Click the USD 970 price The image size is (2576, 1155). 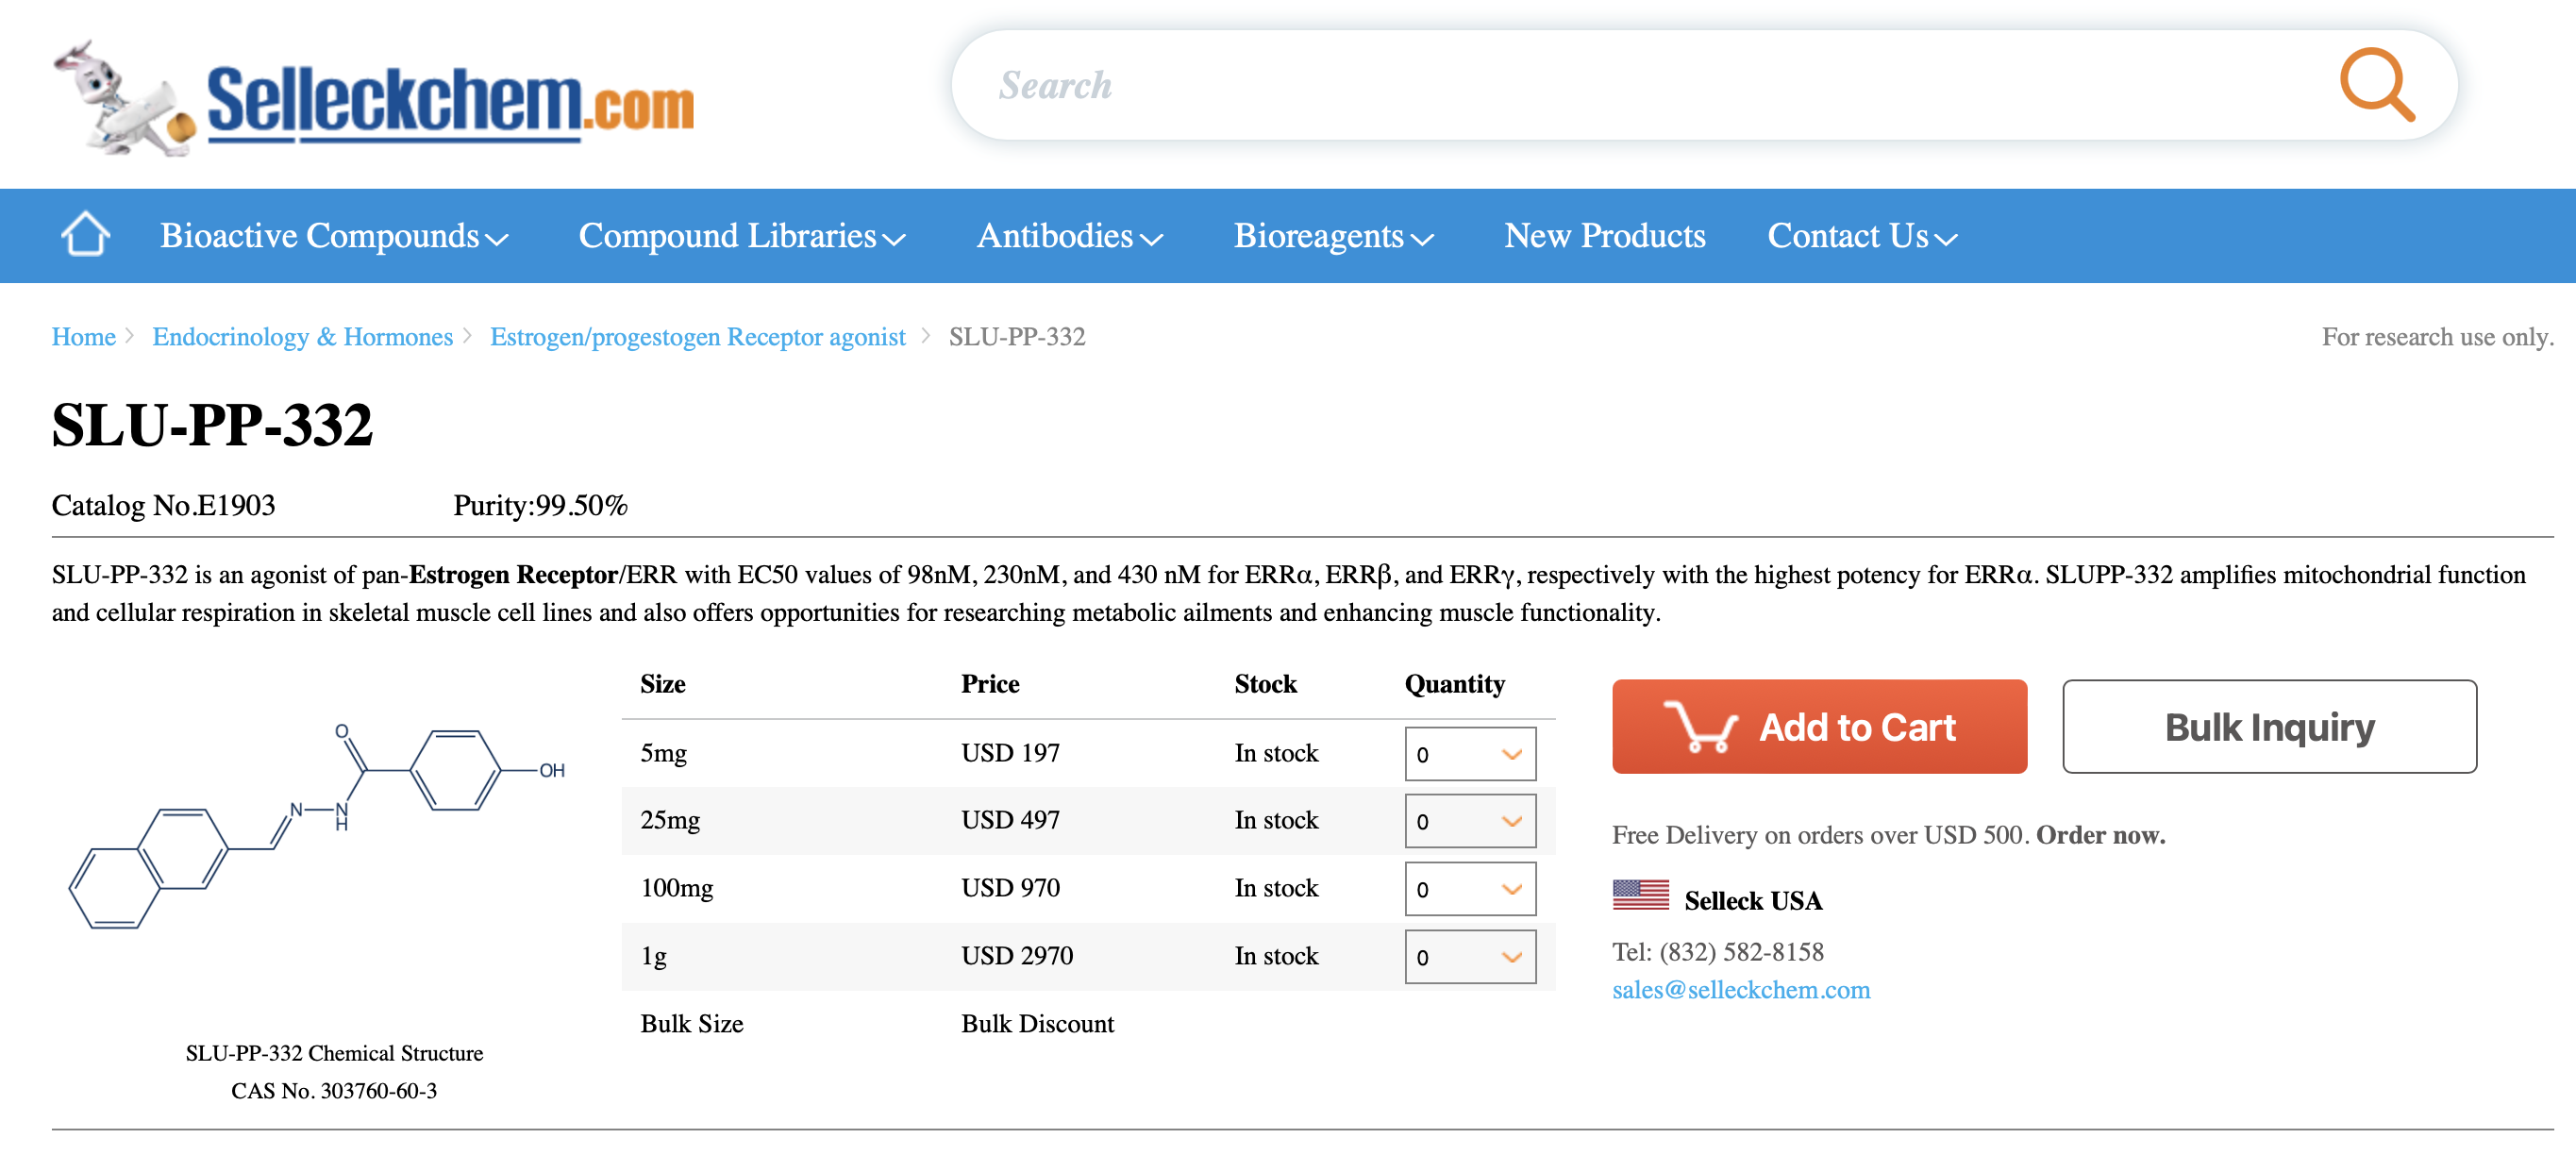click(x=1010, y=887)
